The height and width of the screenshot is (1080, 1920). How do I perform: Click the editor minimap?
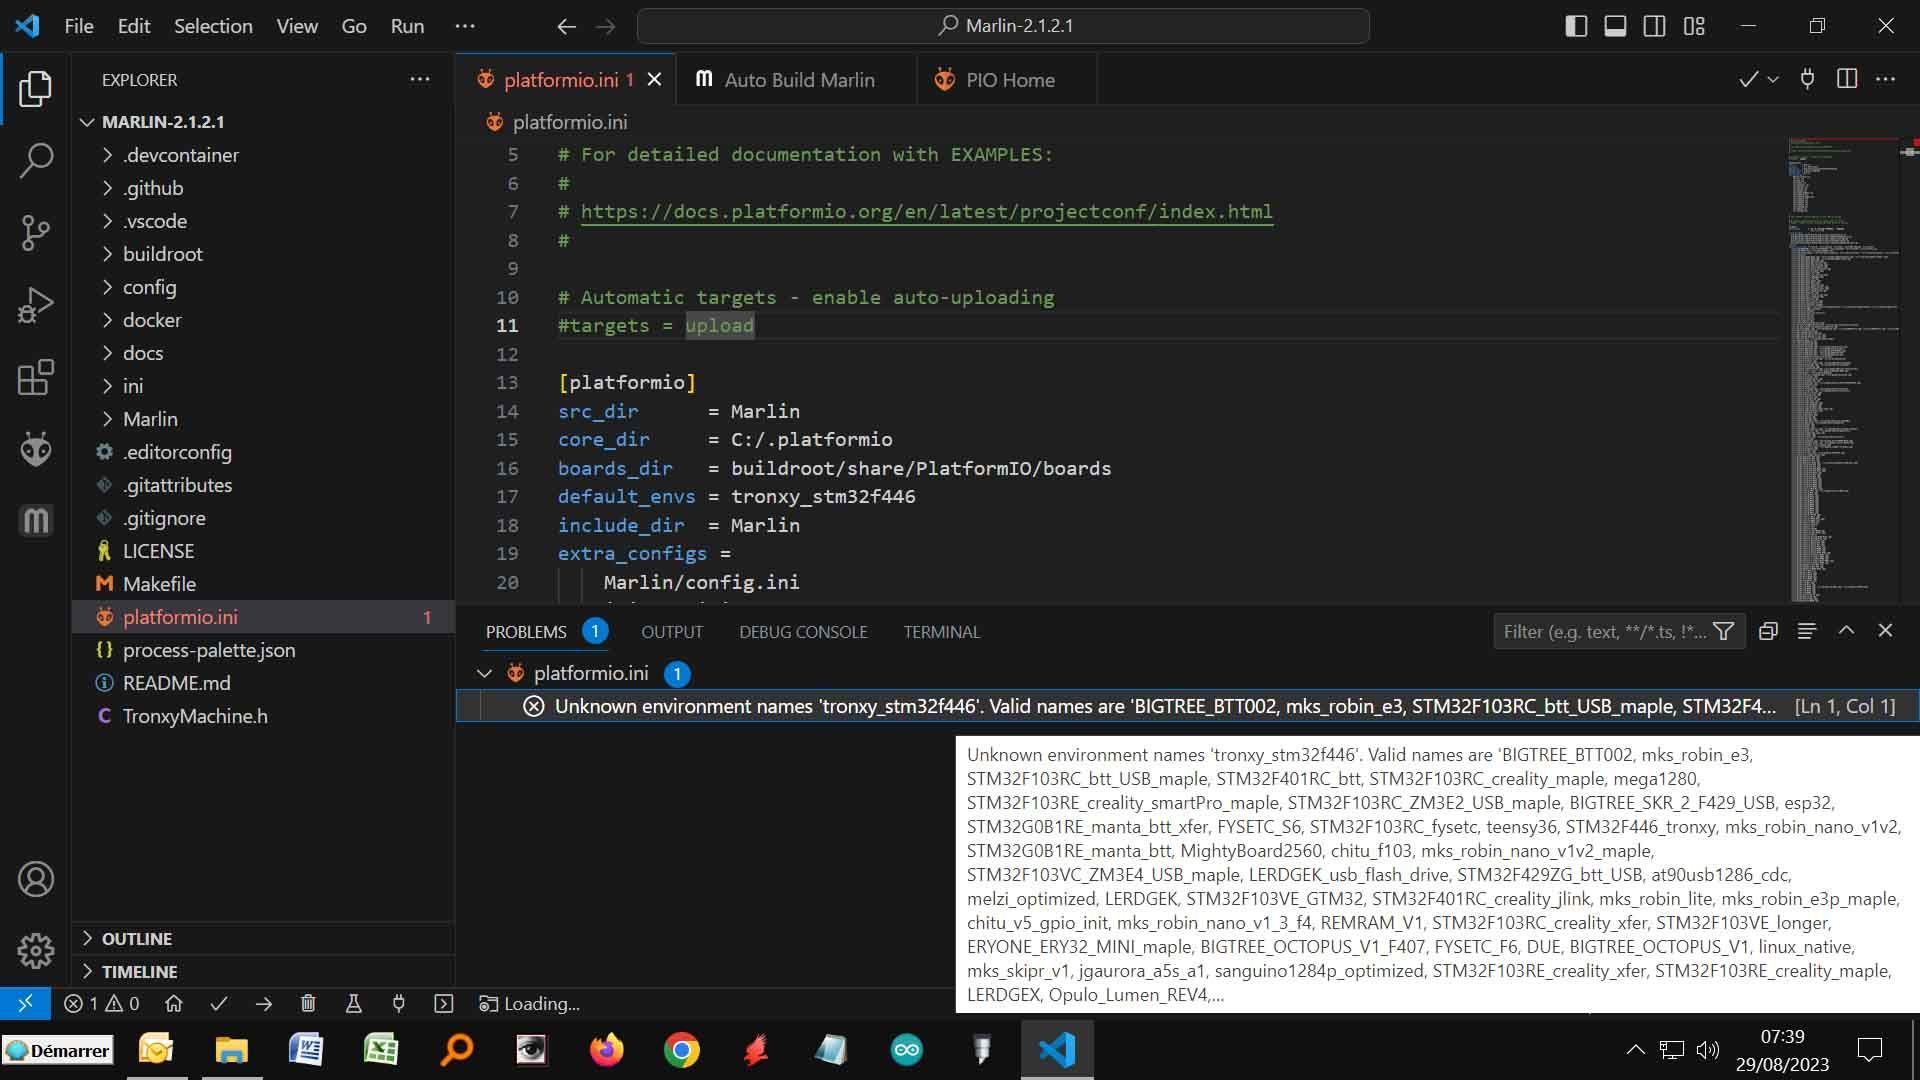click(1843, 370)
